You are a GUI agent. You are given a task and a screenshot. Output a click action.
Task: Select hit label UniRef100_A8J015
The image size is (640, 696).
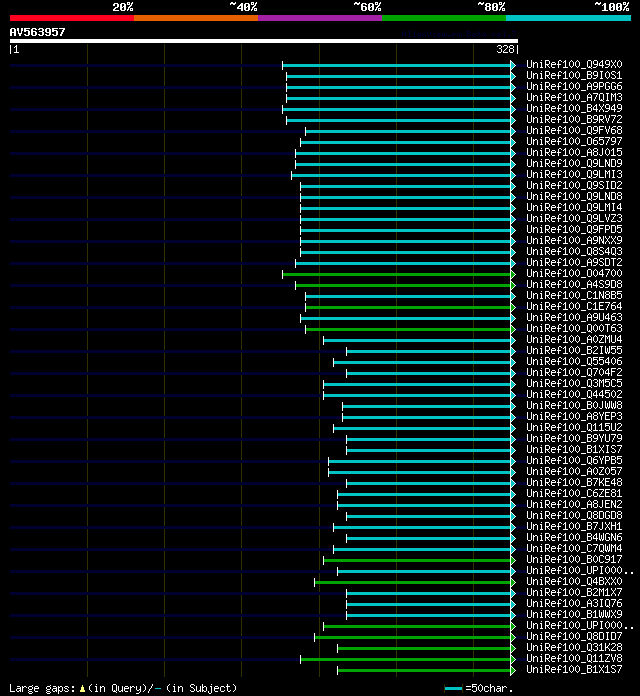pos(574,152)
